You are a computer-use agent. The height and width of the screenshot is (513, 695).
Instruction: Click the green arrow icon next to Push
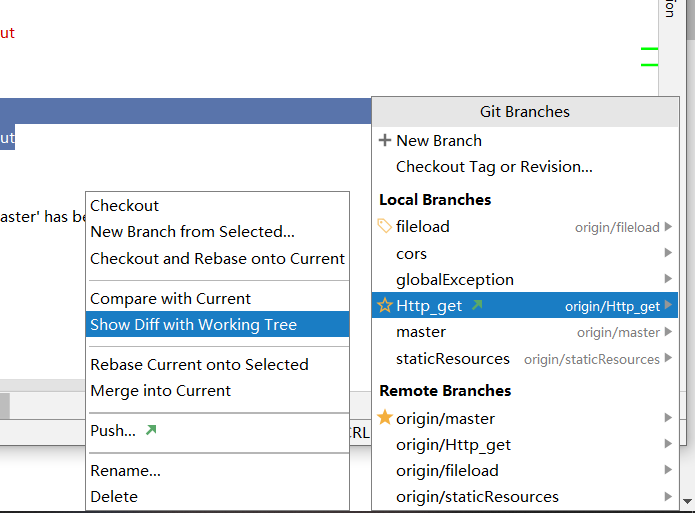click(151, 430)
